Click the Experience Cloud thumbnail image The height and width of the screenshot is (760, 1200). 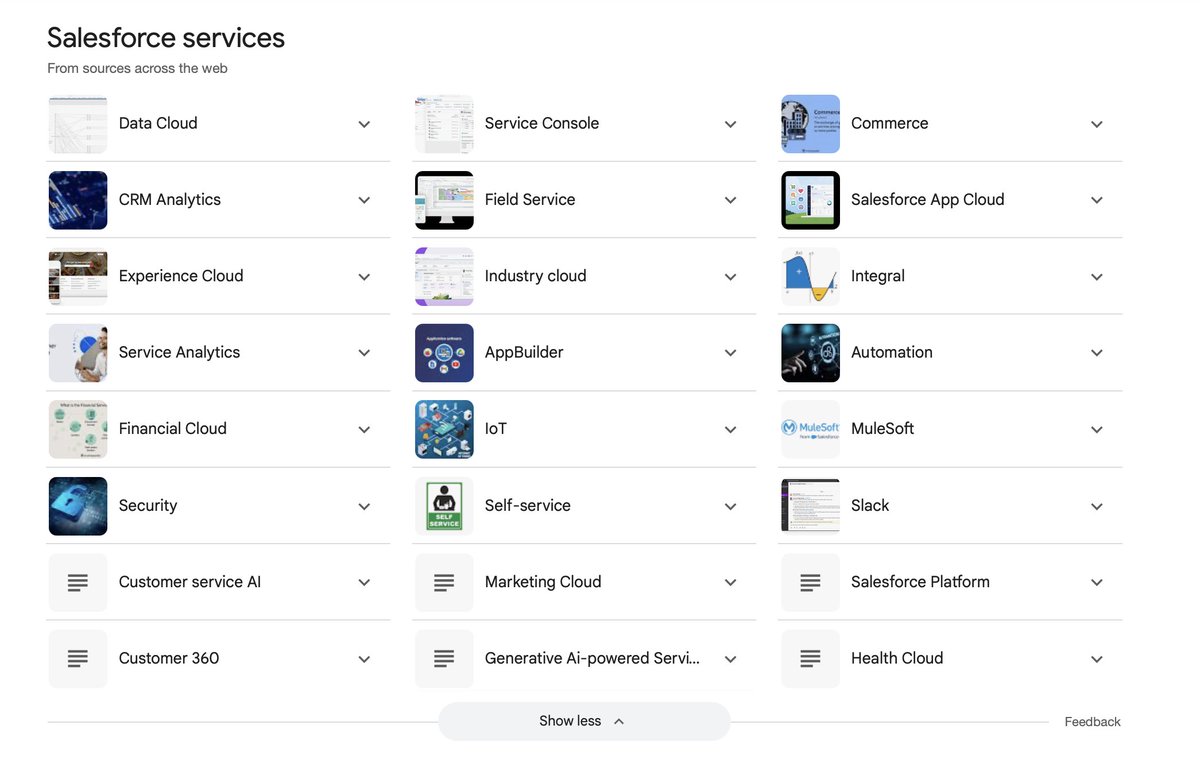click(78, 277)
